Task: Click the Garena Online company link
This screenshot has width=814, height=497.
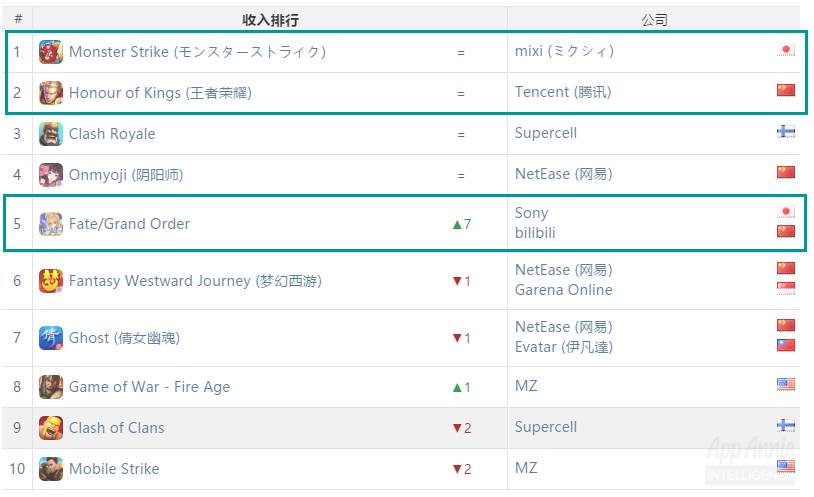Action: pos(563,290)
